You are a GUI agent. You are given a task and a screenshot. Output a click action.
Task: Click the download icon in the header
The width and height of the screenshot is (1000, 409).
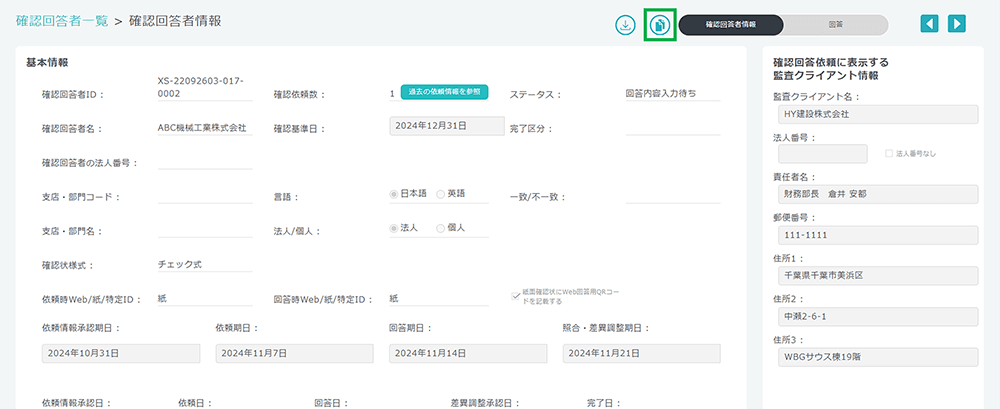626,24
